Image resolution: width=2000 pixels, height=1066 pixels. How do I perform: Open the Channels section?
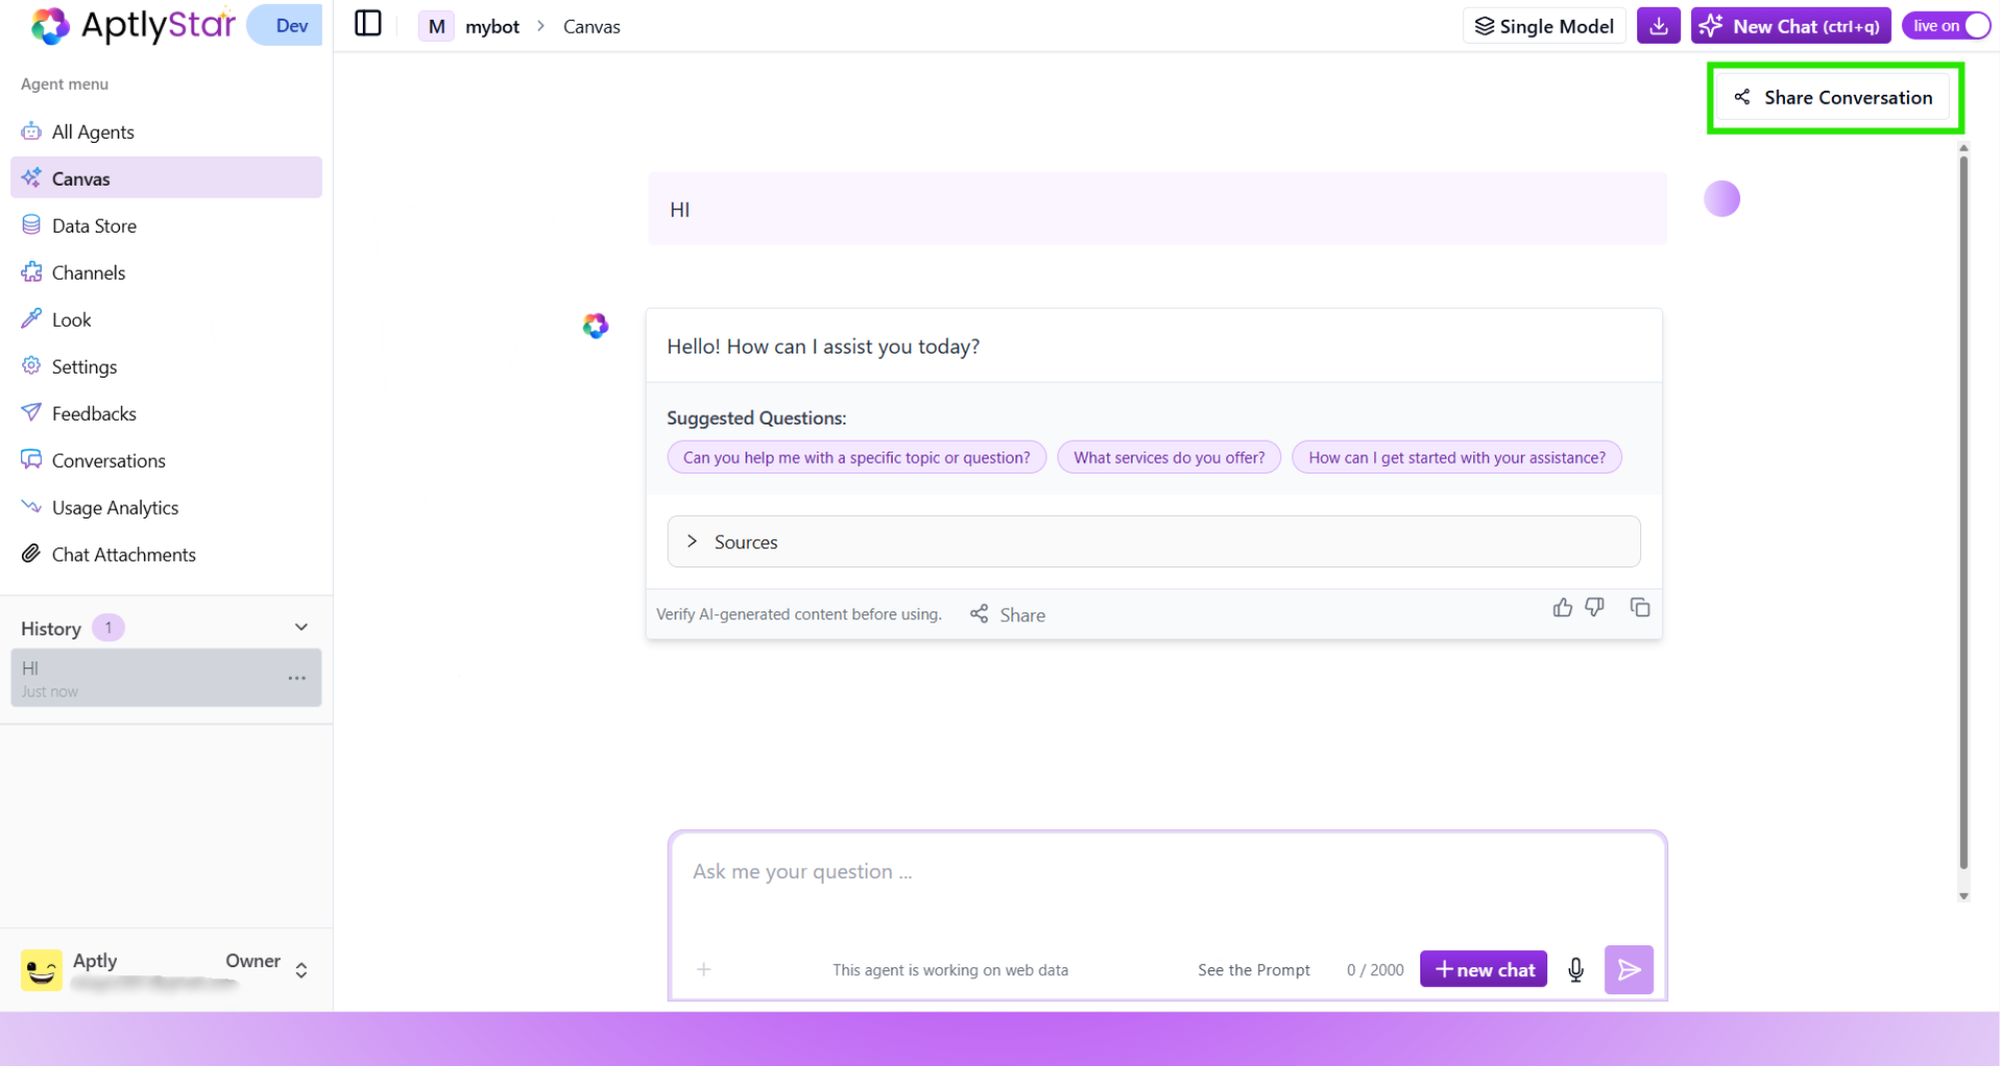[x=88, y=272]
